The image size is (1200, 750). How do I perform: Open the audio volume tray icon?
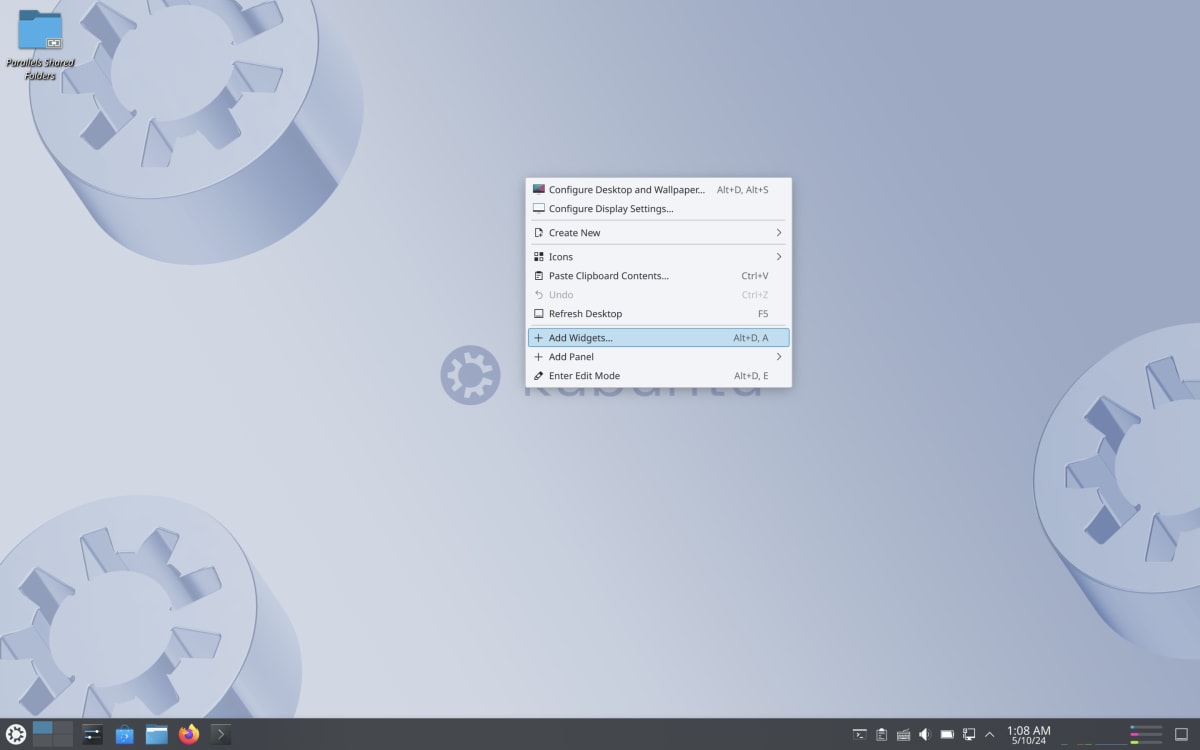click(x=925, y=735)
